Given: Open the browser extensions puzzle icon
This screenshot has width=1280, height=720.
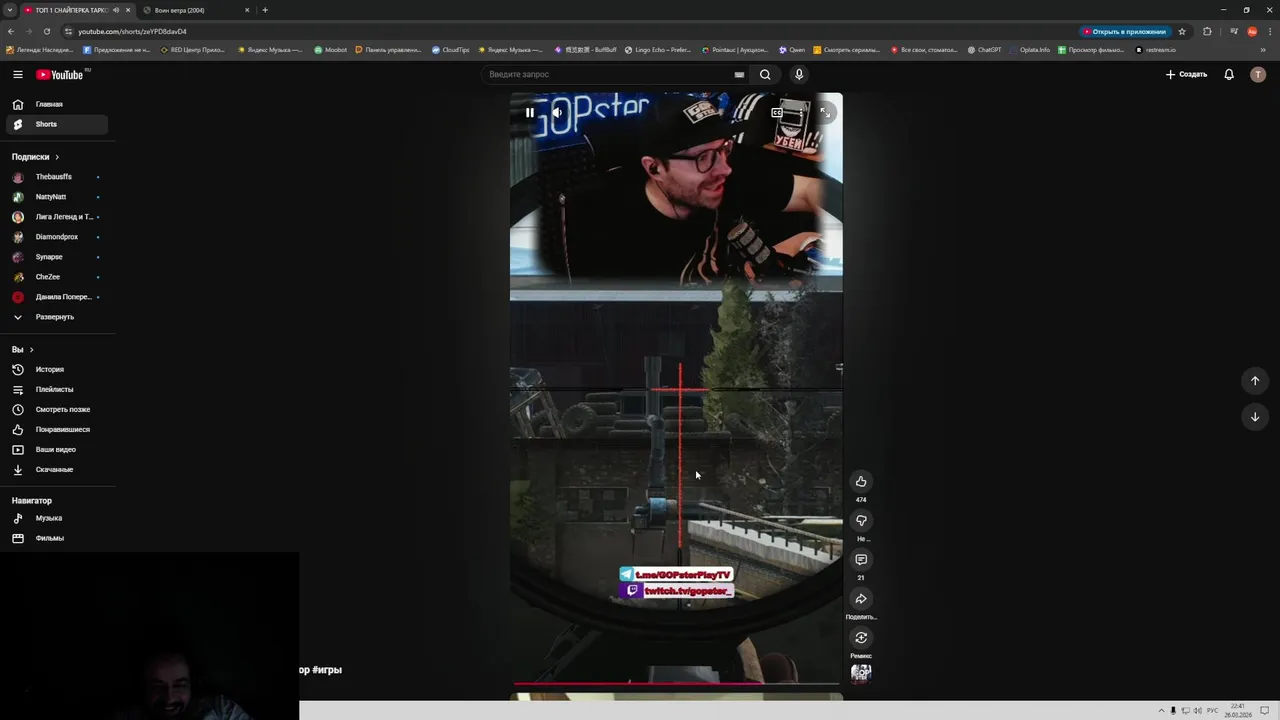Looking at the screenshot, I should click(x=1207, y=31).
